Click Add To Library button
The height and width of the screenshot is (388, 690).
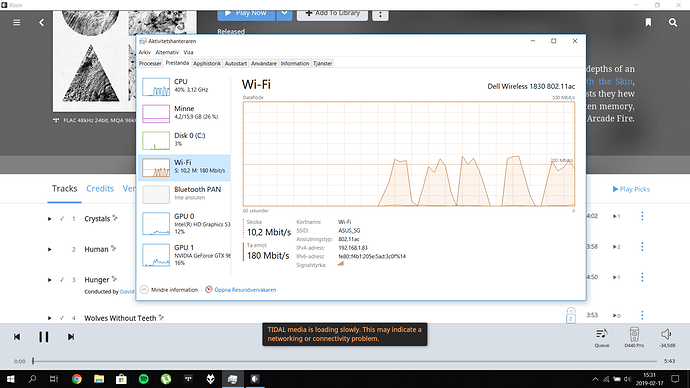point(332,14)
